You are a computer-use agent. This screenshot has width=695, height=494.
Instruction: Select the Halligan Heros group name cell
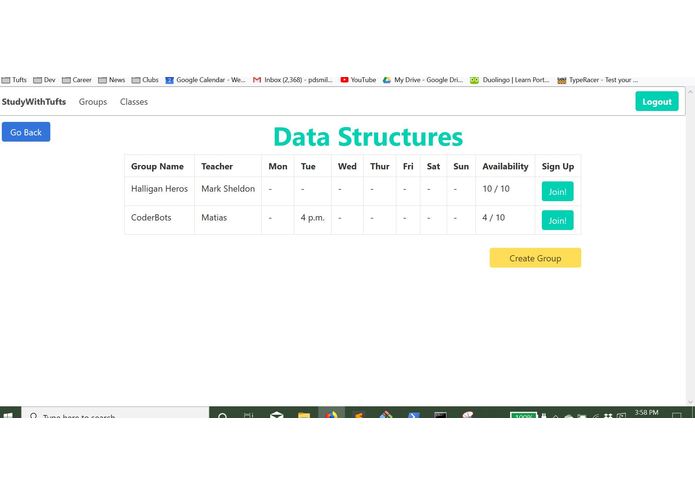[x=160, y=191]
